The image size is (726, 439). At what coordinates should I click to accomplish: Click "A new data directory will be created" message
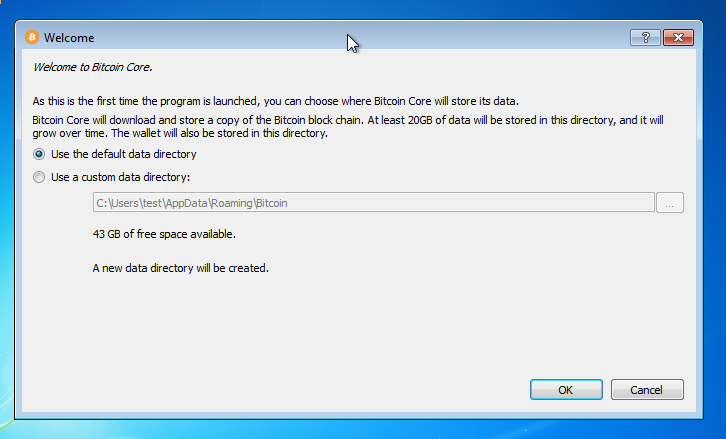[x=181, y=268]
